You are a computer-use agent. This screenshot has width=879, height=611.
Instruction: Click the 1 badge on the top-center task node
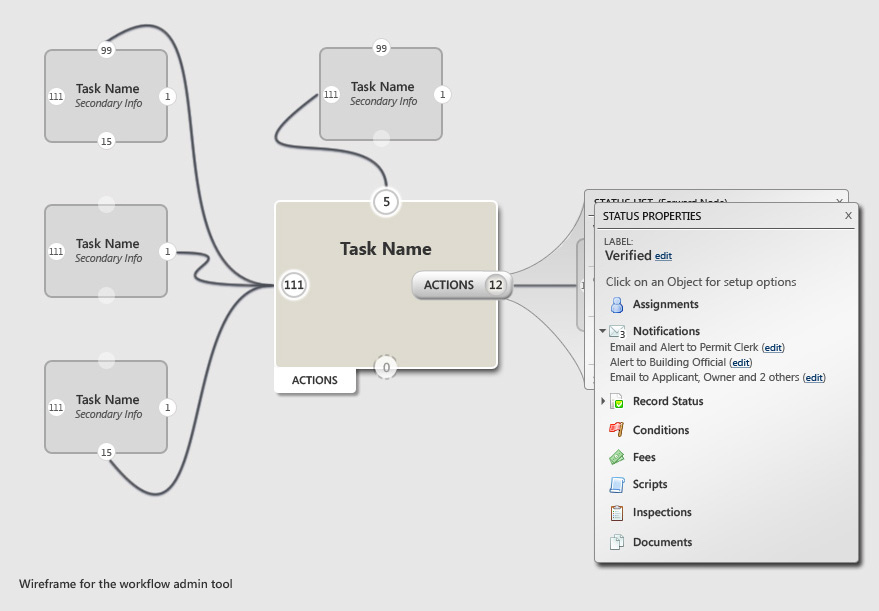coord(442,95)
